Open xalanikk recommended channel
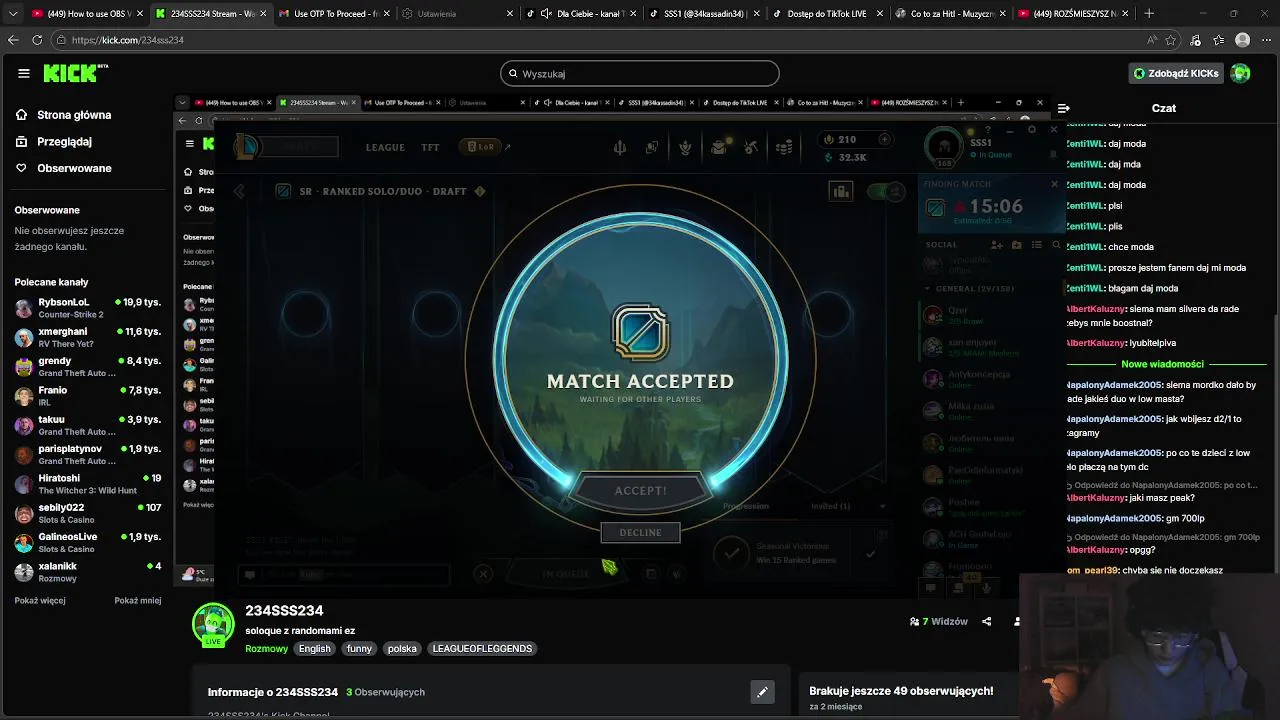The width and height of the screenshot is (1280, 720). click(88, 572)
